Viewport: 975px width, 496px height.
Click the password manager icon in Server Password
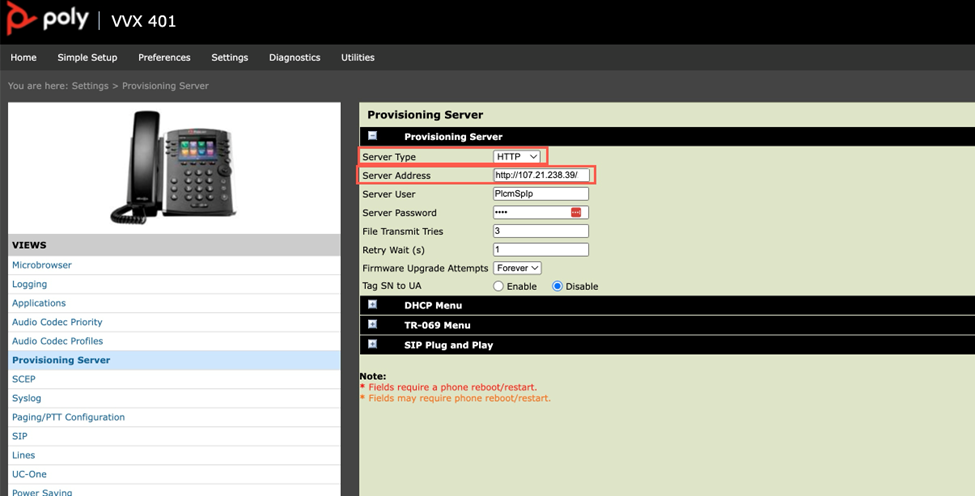pos(576,213)
